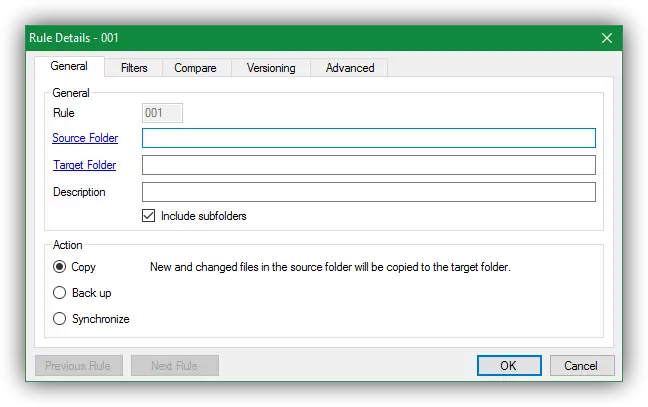Click the Next Rule button

coord(174,366)
